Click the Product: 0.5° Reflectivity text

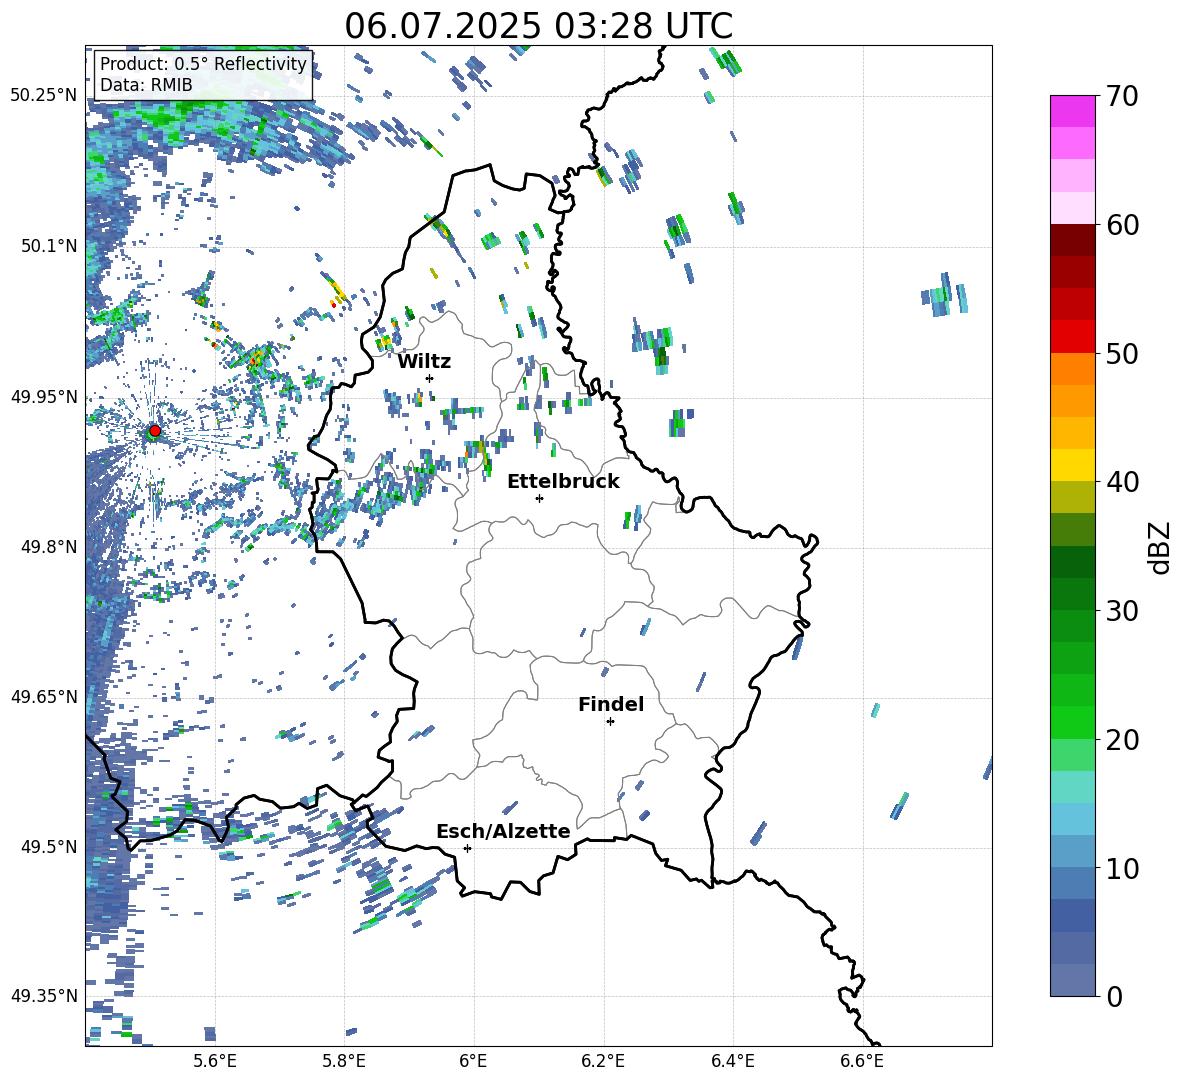(x=203, y=64)
